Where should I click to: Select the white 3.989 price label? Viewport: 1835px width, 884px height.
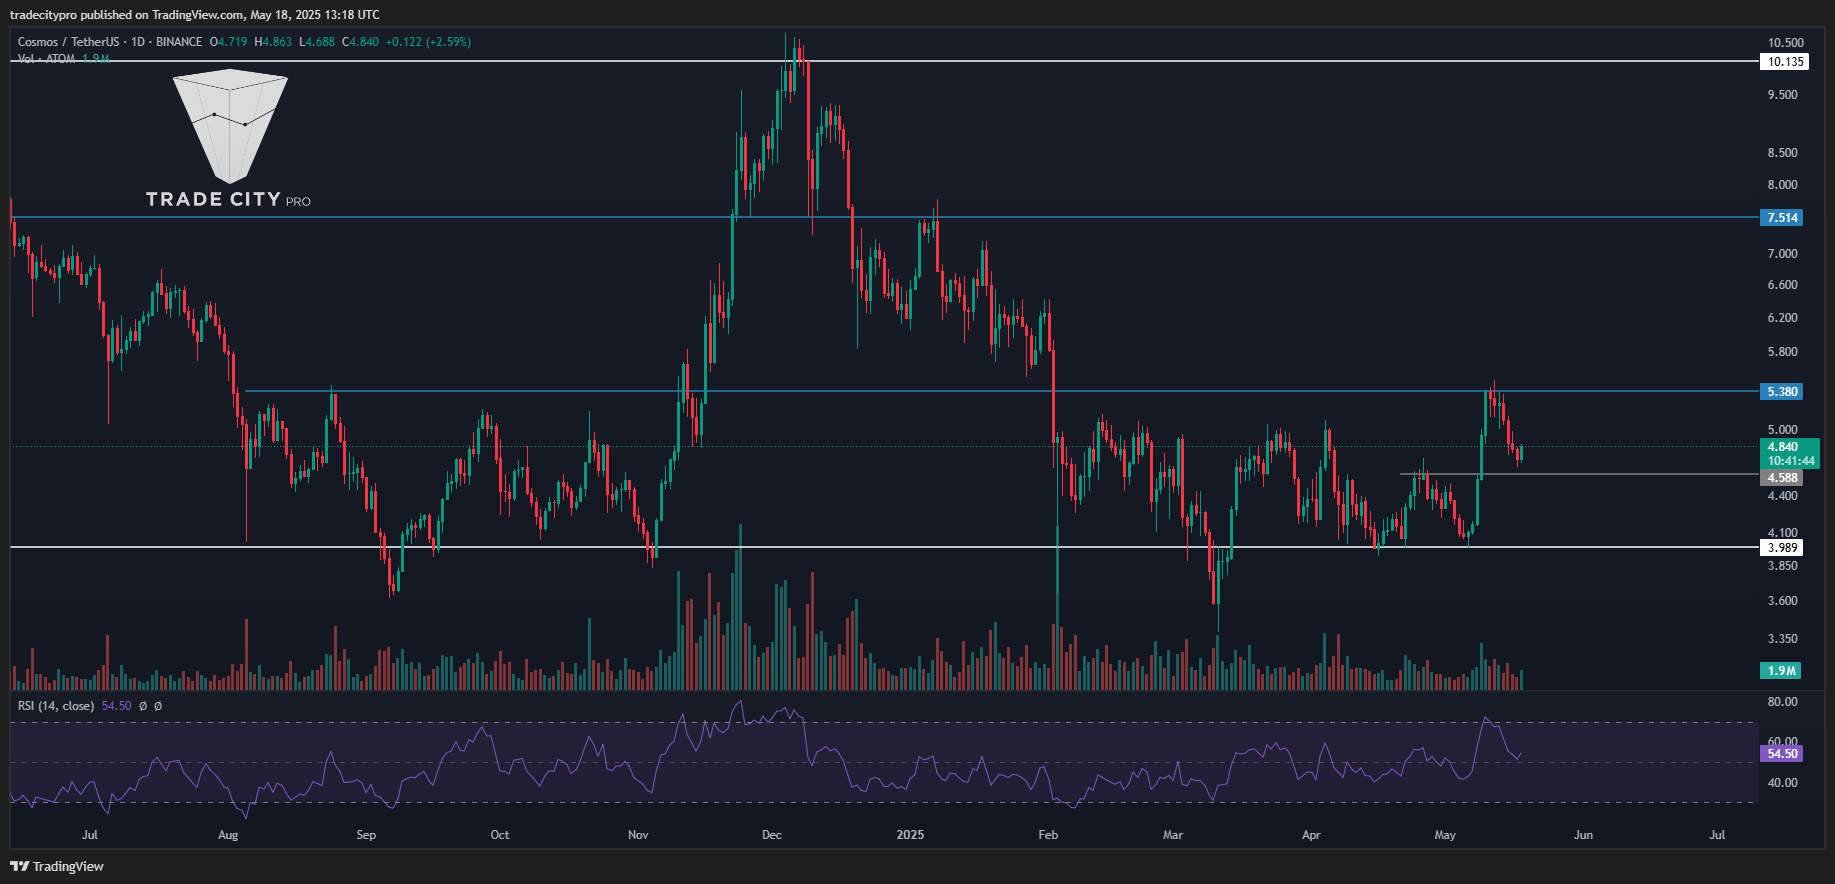pos(1782,548)
